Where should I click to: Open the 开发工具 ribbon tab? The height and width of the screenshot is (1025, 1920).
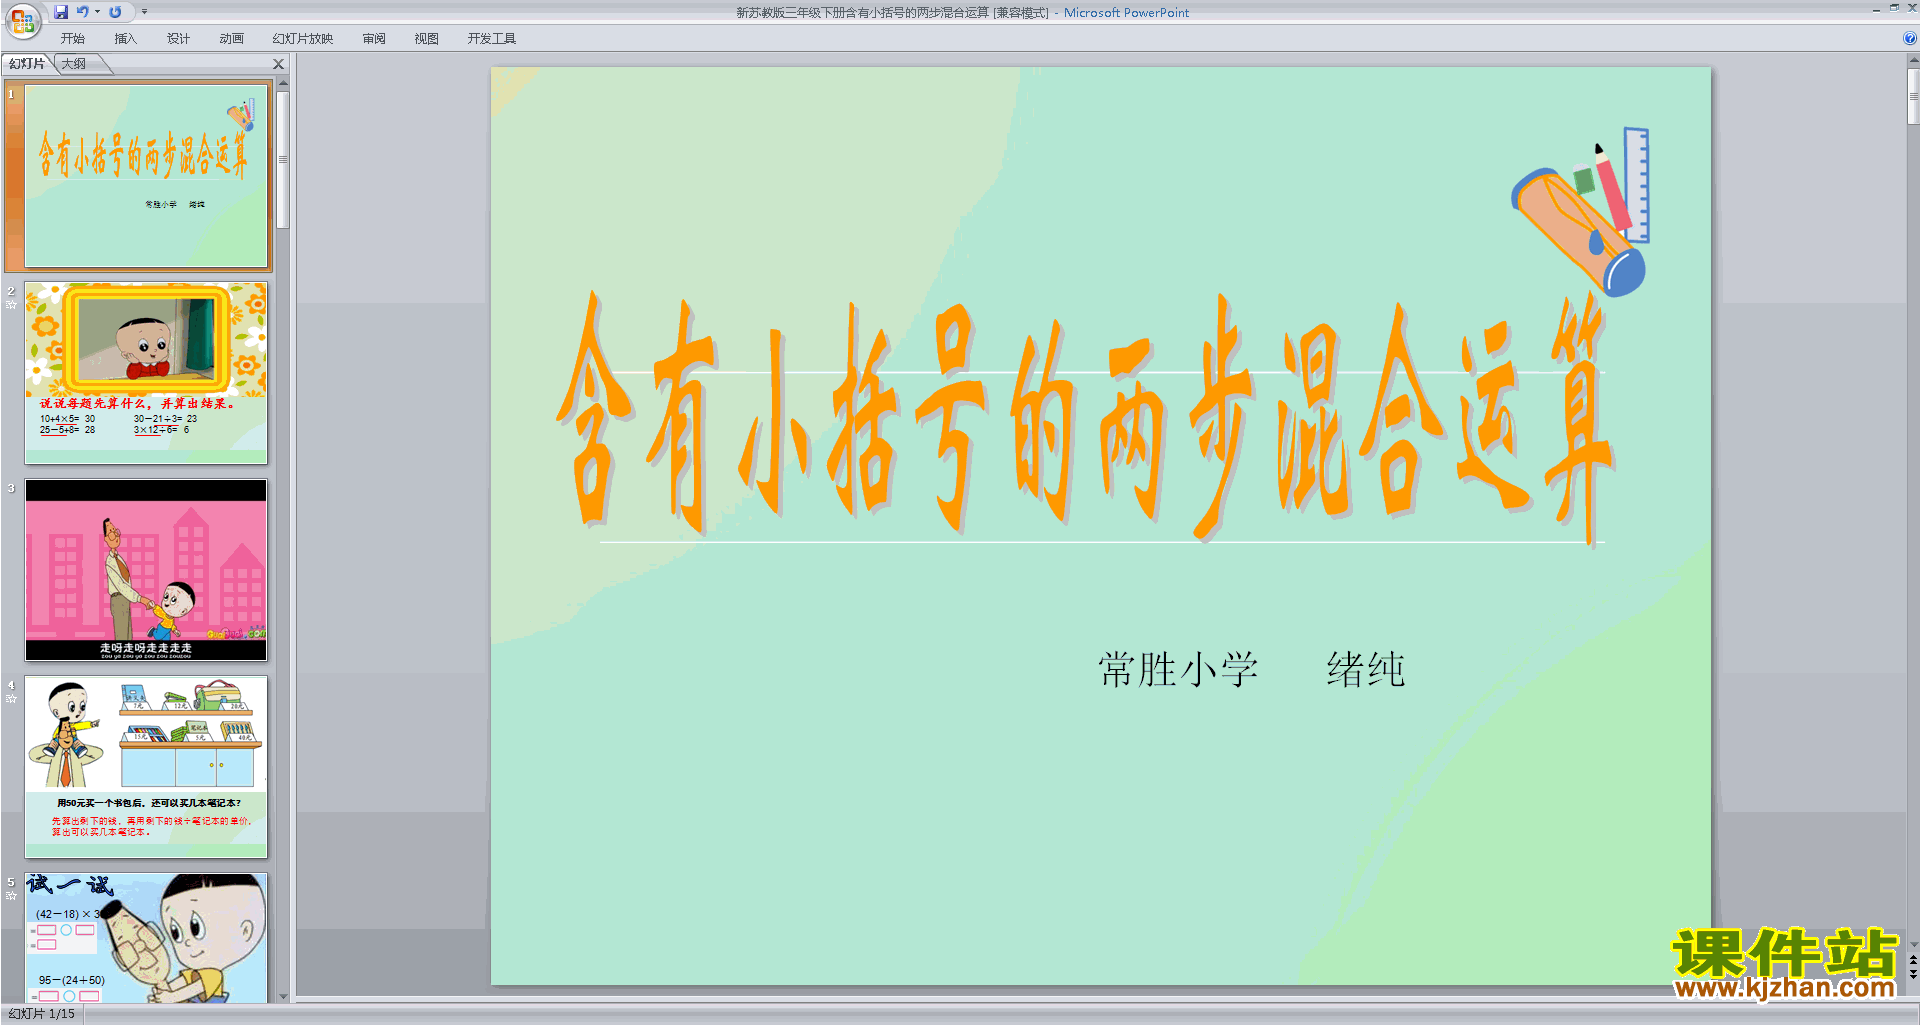point(492,39)
